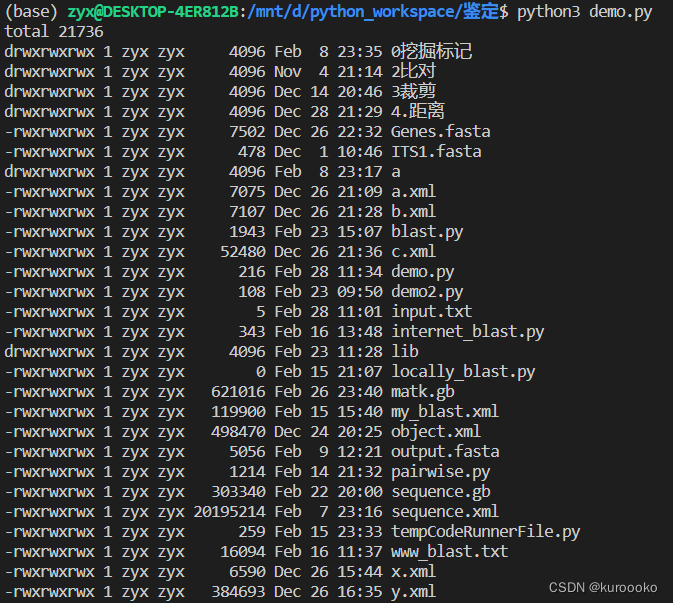This screenshot has width=673, height=603.
Task: Click demo.py in the file listing
Action: click(x=422, y=272)
